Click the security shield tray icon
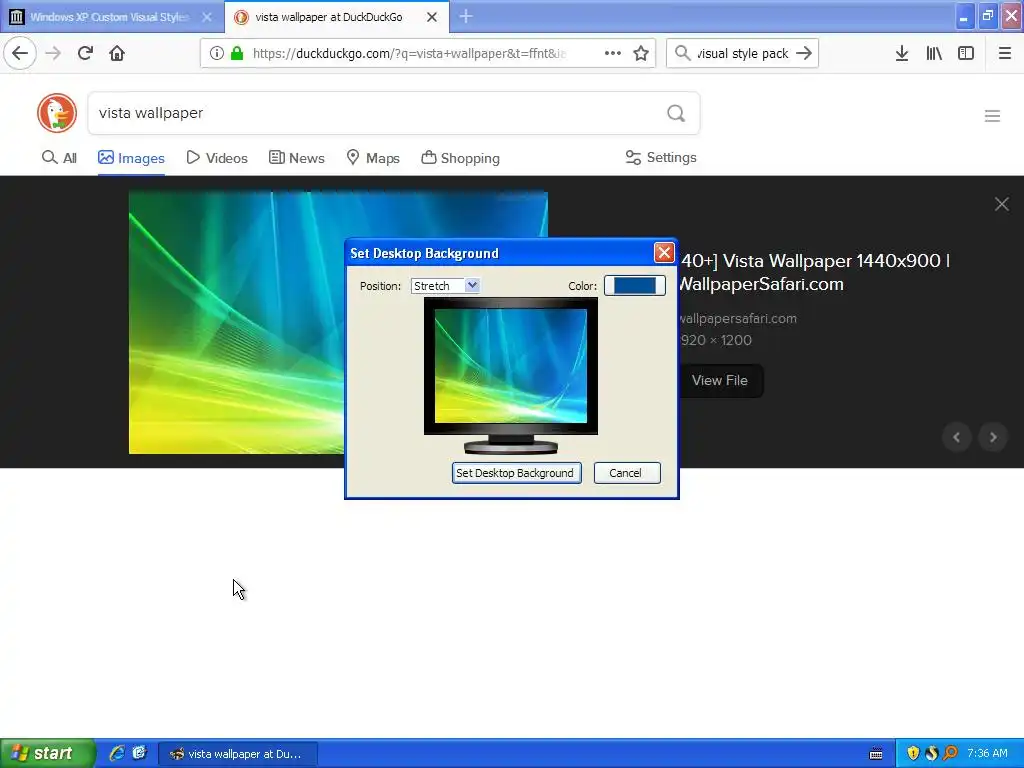Viewport: 1024px width, 768px height. click(912, 753)
